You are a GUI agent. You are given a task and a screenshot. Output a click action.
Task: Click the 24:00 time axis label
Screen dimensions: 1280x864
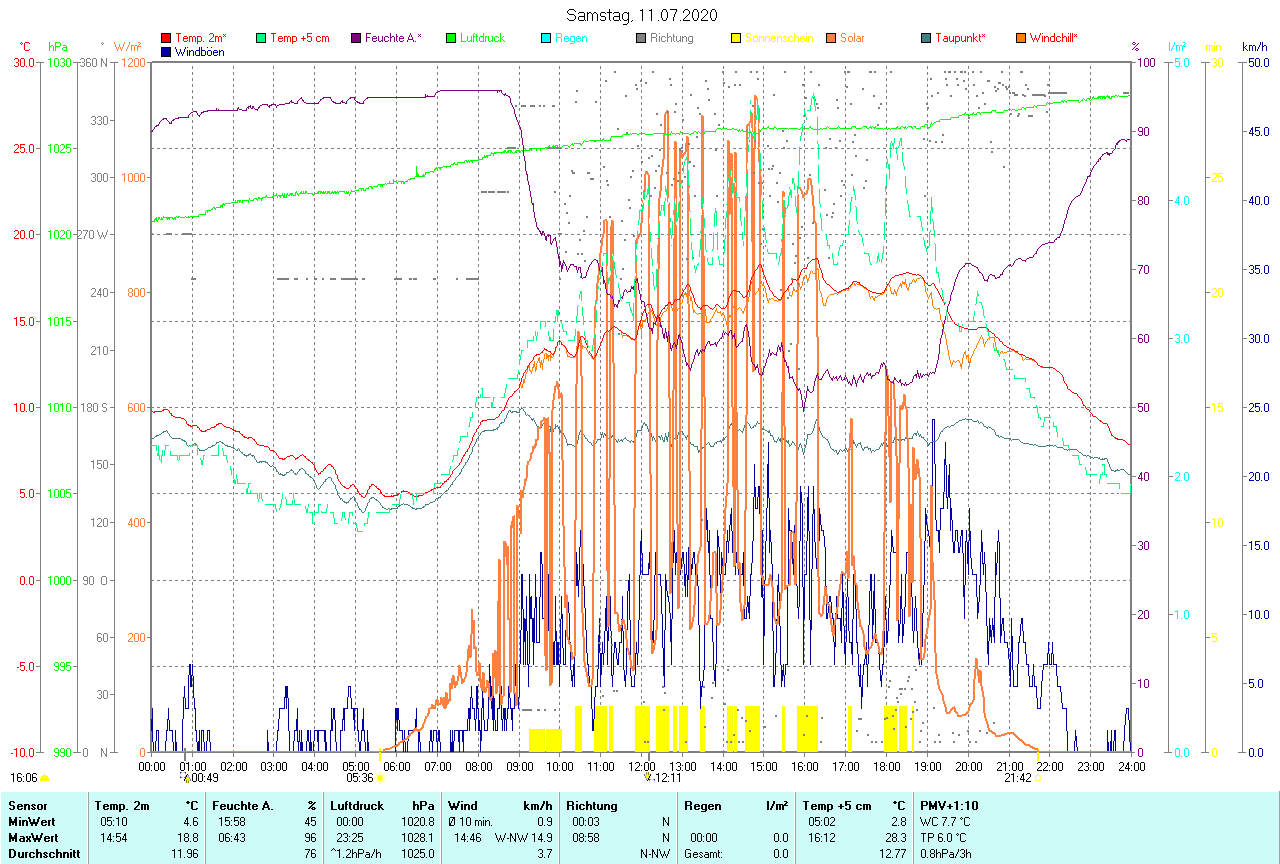click(1131, 767)
